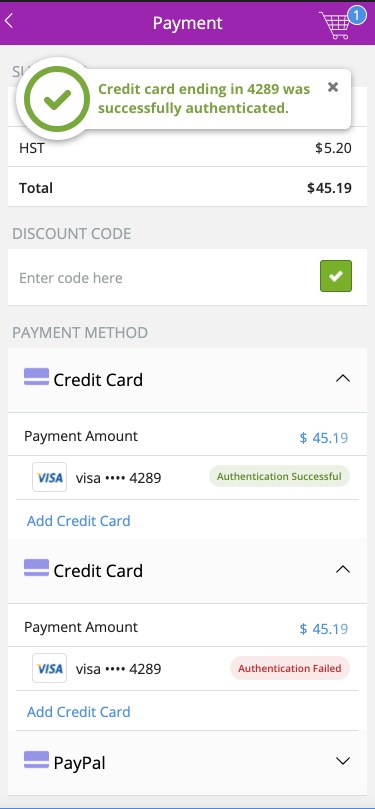Apply discount code with green check button
The image size is (375, 809).
(336, 276)
